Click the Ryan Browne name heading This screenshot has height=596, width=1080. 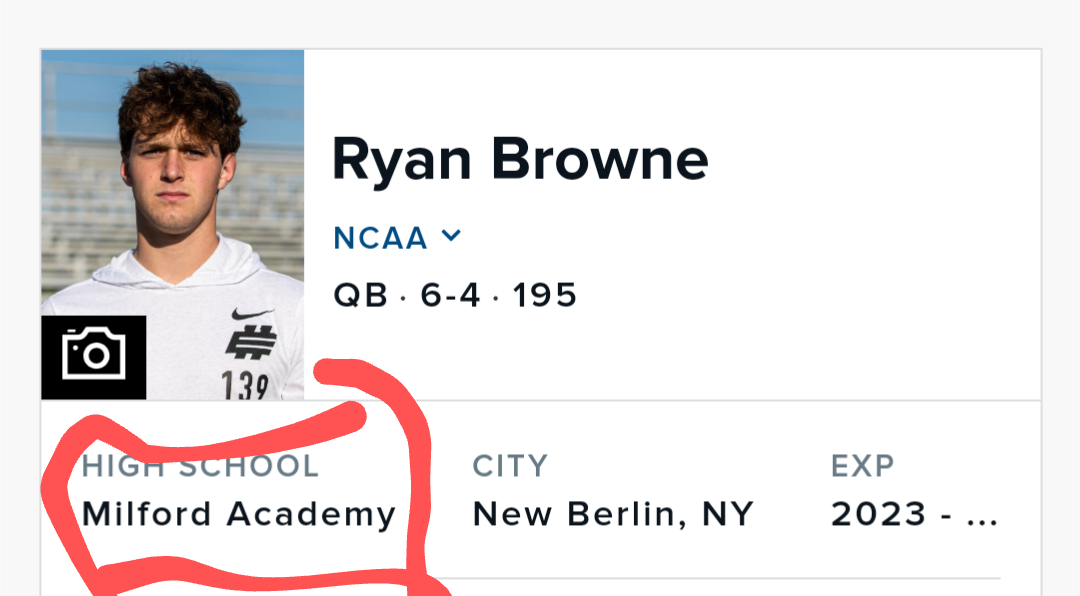pyautogui.click(x=519, y=158)
